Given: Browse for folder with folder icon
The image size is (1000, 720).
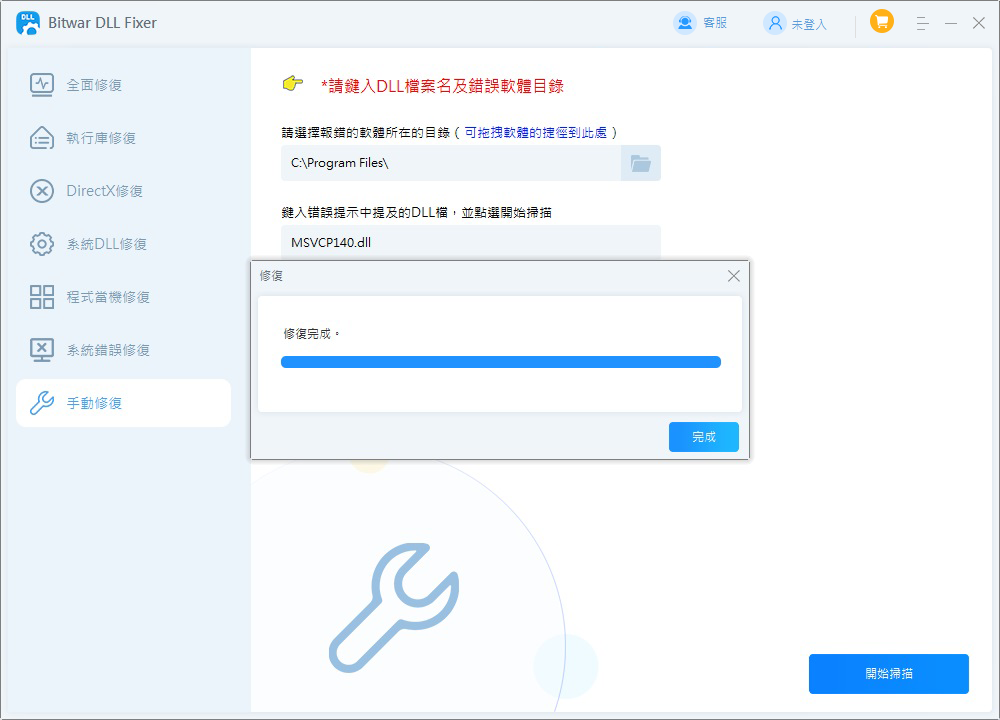Looking at the screenshot, I should click(640, 163).
